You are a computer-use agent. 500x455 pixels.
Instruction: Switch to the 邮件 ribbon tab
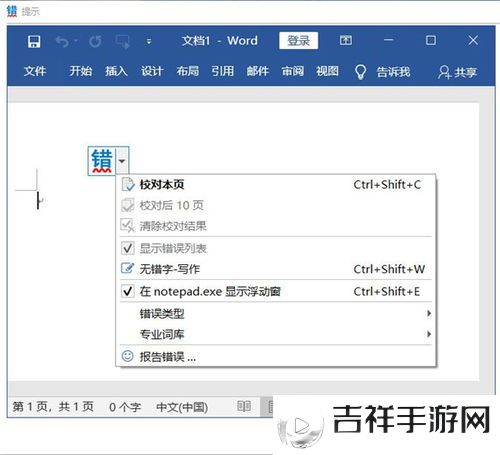[x=258, y=71]
